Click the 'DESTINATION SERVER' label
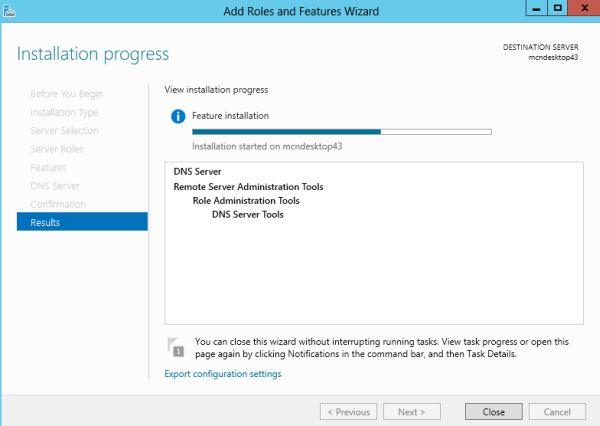Image resolution: width=600 pixels, height=426 pixels. click(x=541, y=47)
